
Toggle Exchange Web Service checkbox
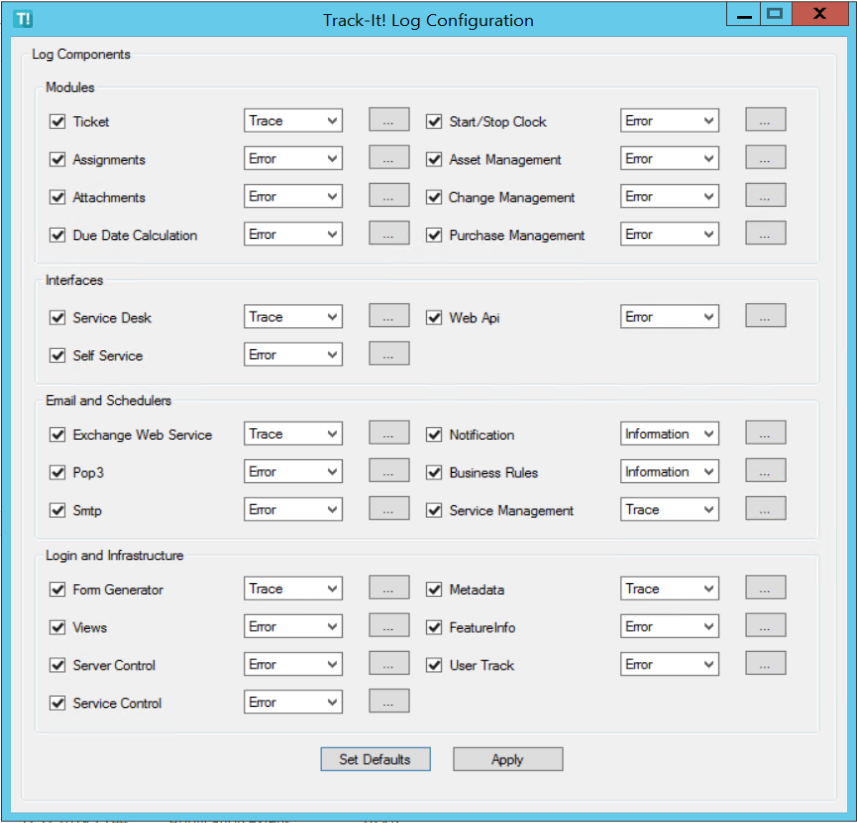[57, 434]
